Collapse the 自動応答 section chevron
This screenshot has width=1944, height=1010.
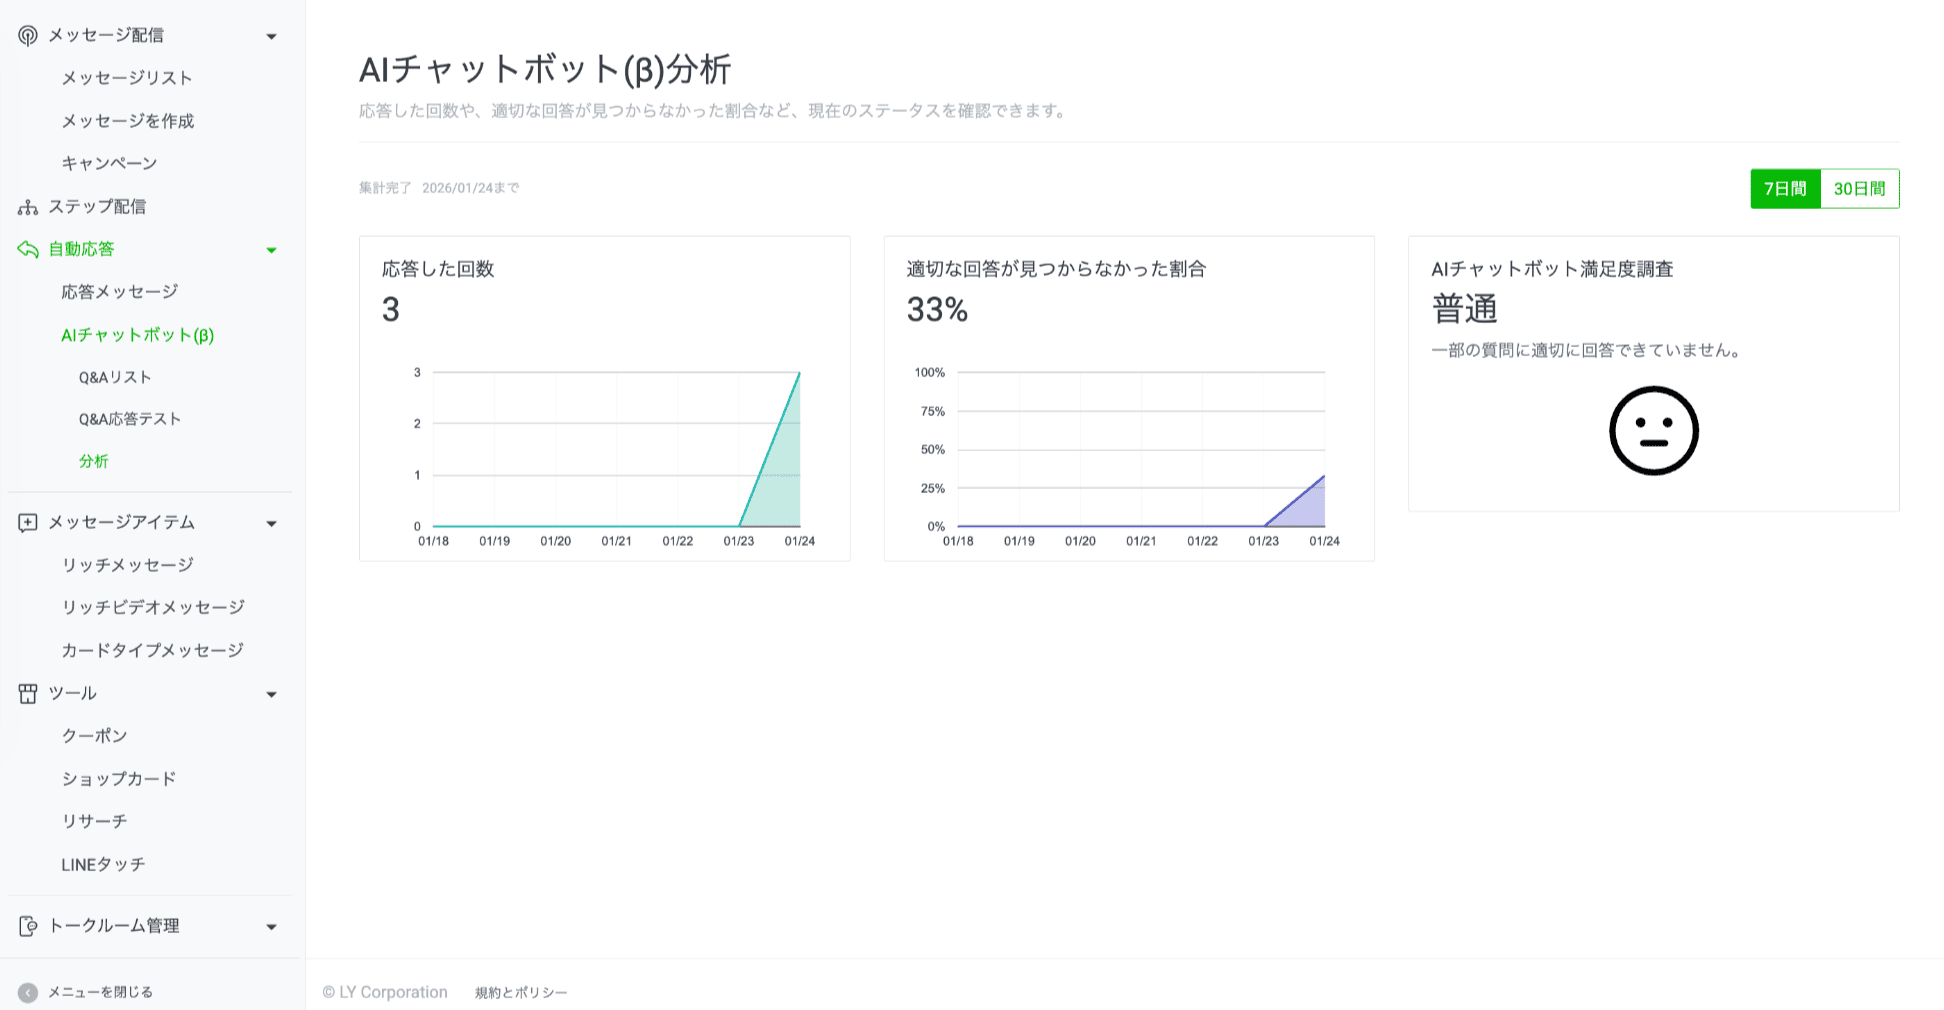point(271,250)
